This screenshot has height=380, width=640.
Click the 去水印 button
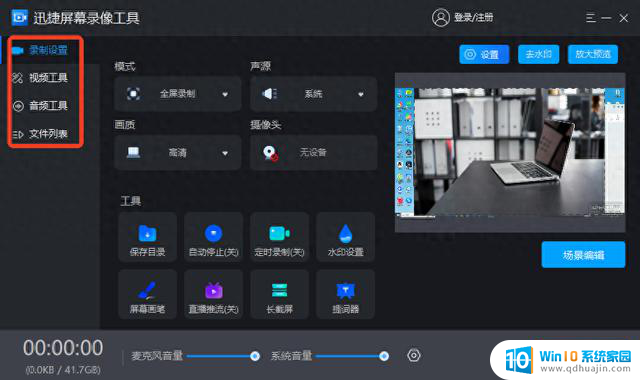click(538, 54)
